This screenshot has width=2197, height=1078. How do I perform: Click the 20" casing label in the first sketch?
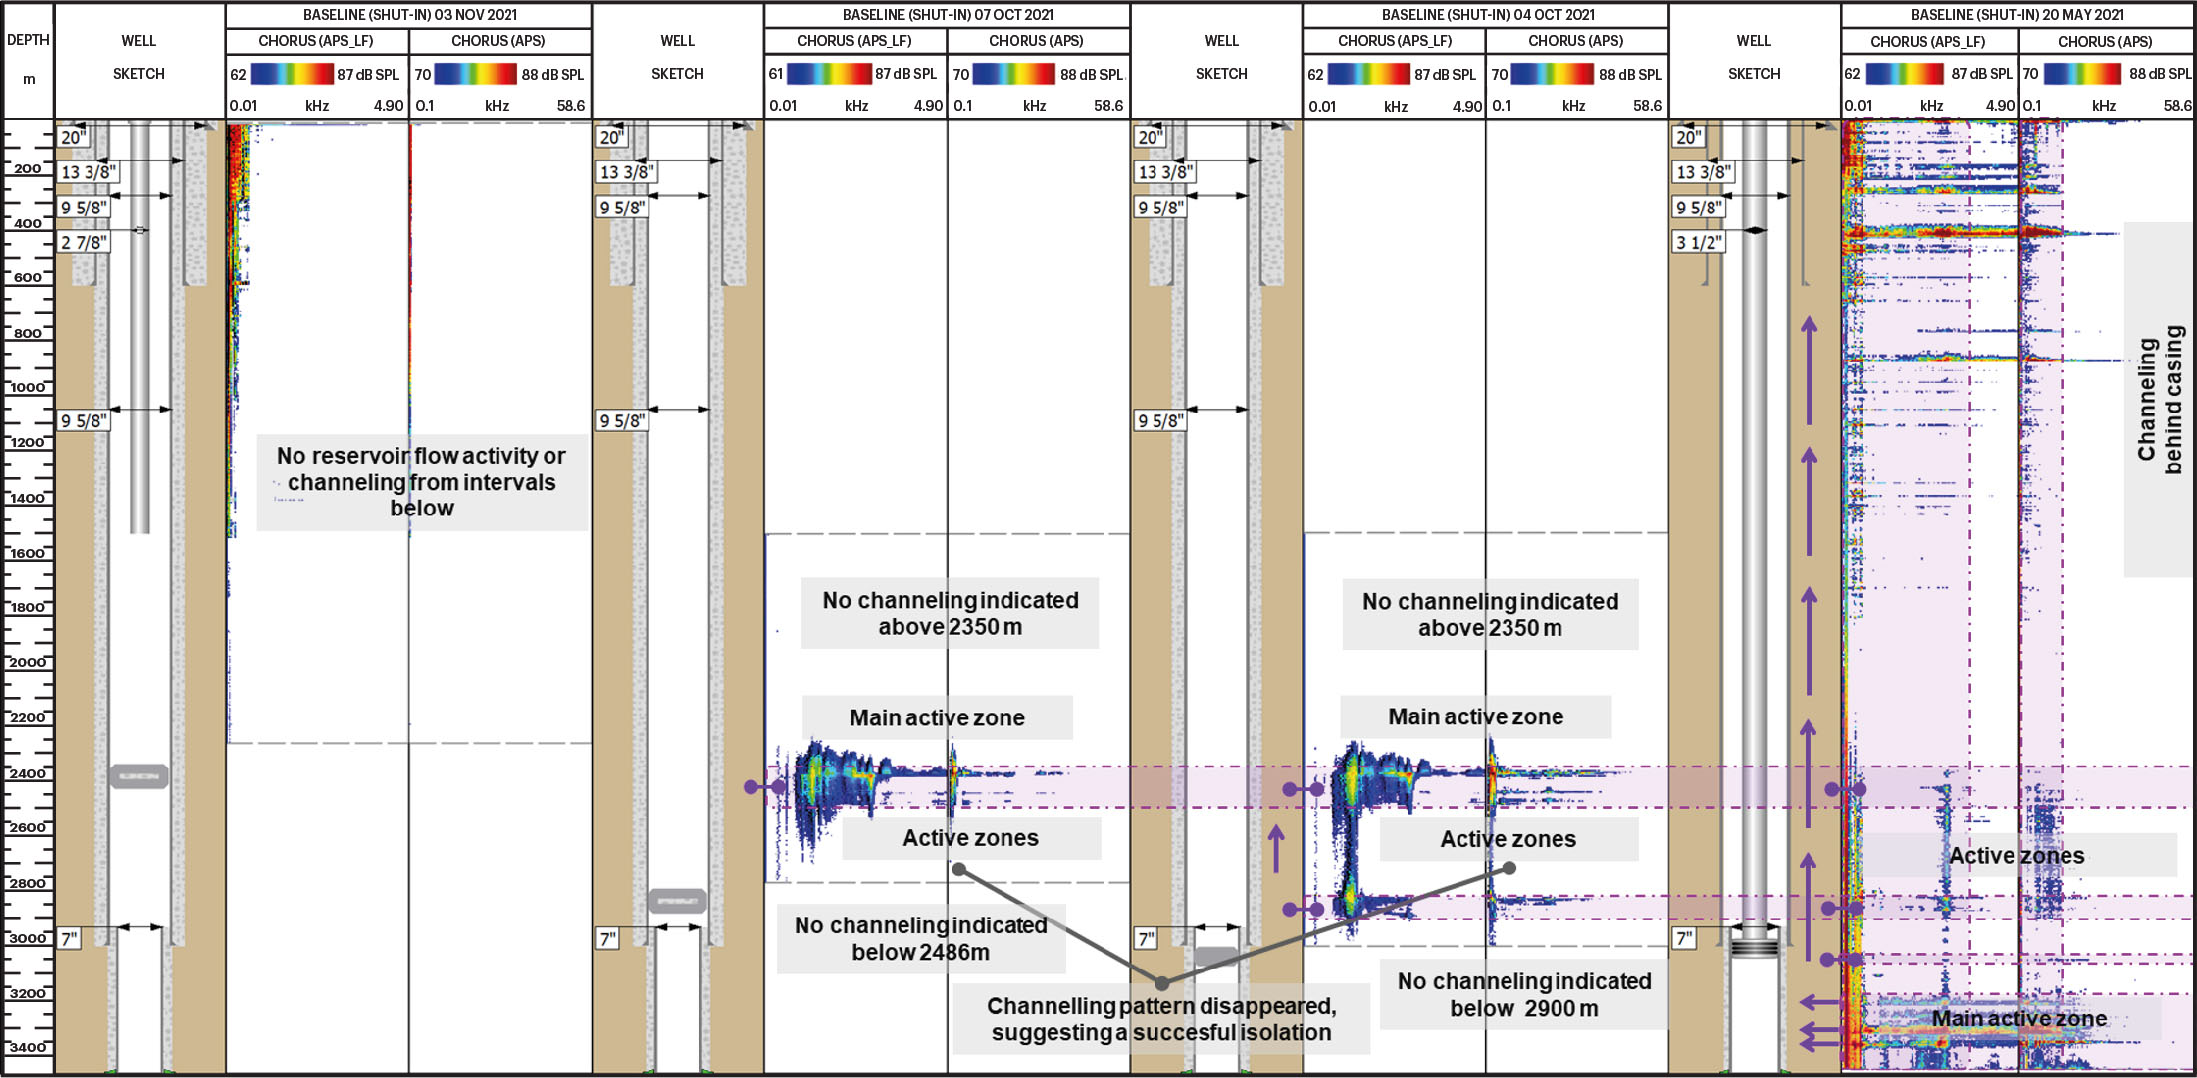(73, 137)
